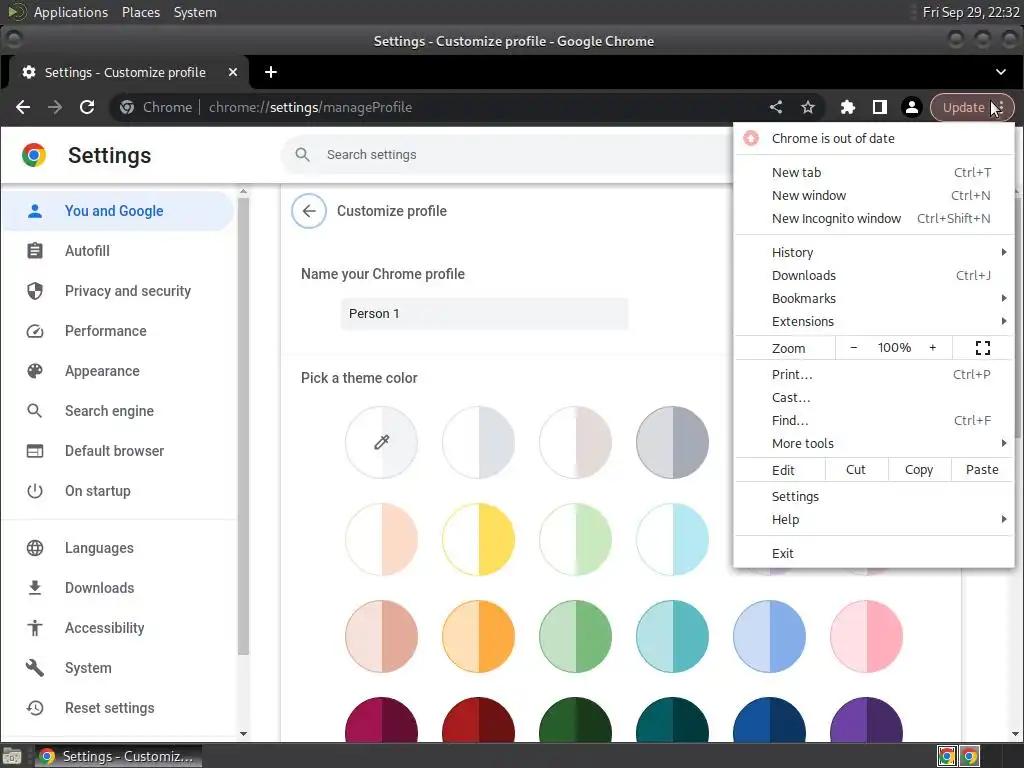
Task: Choose New window from the menu
Action: click(874, 195)
